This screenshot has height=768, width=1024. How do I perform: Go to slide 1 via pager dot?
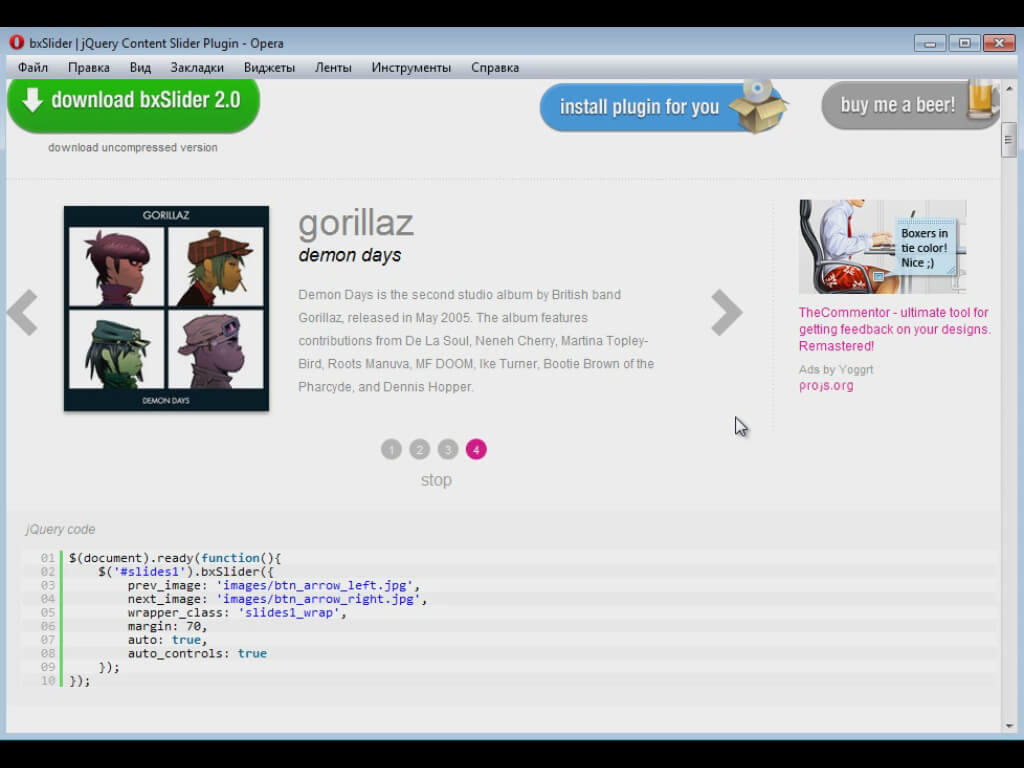[391, 449]
